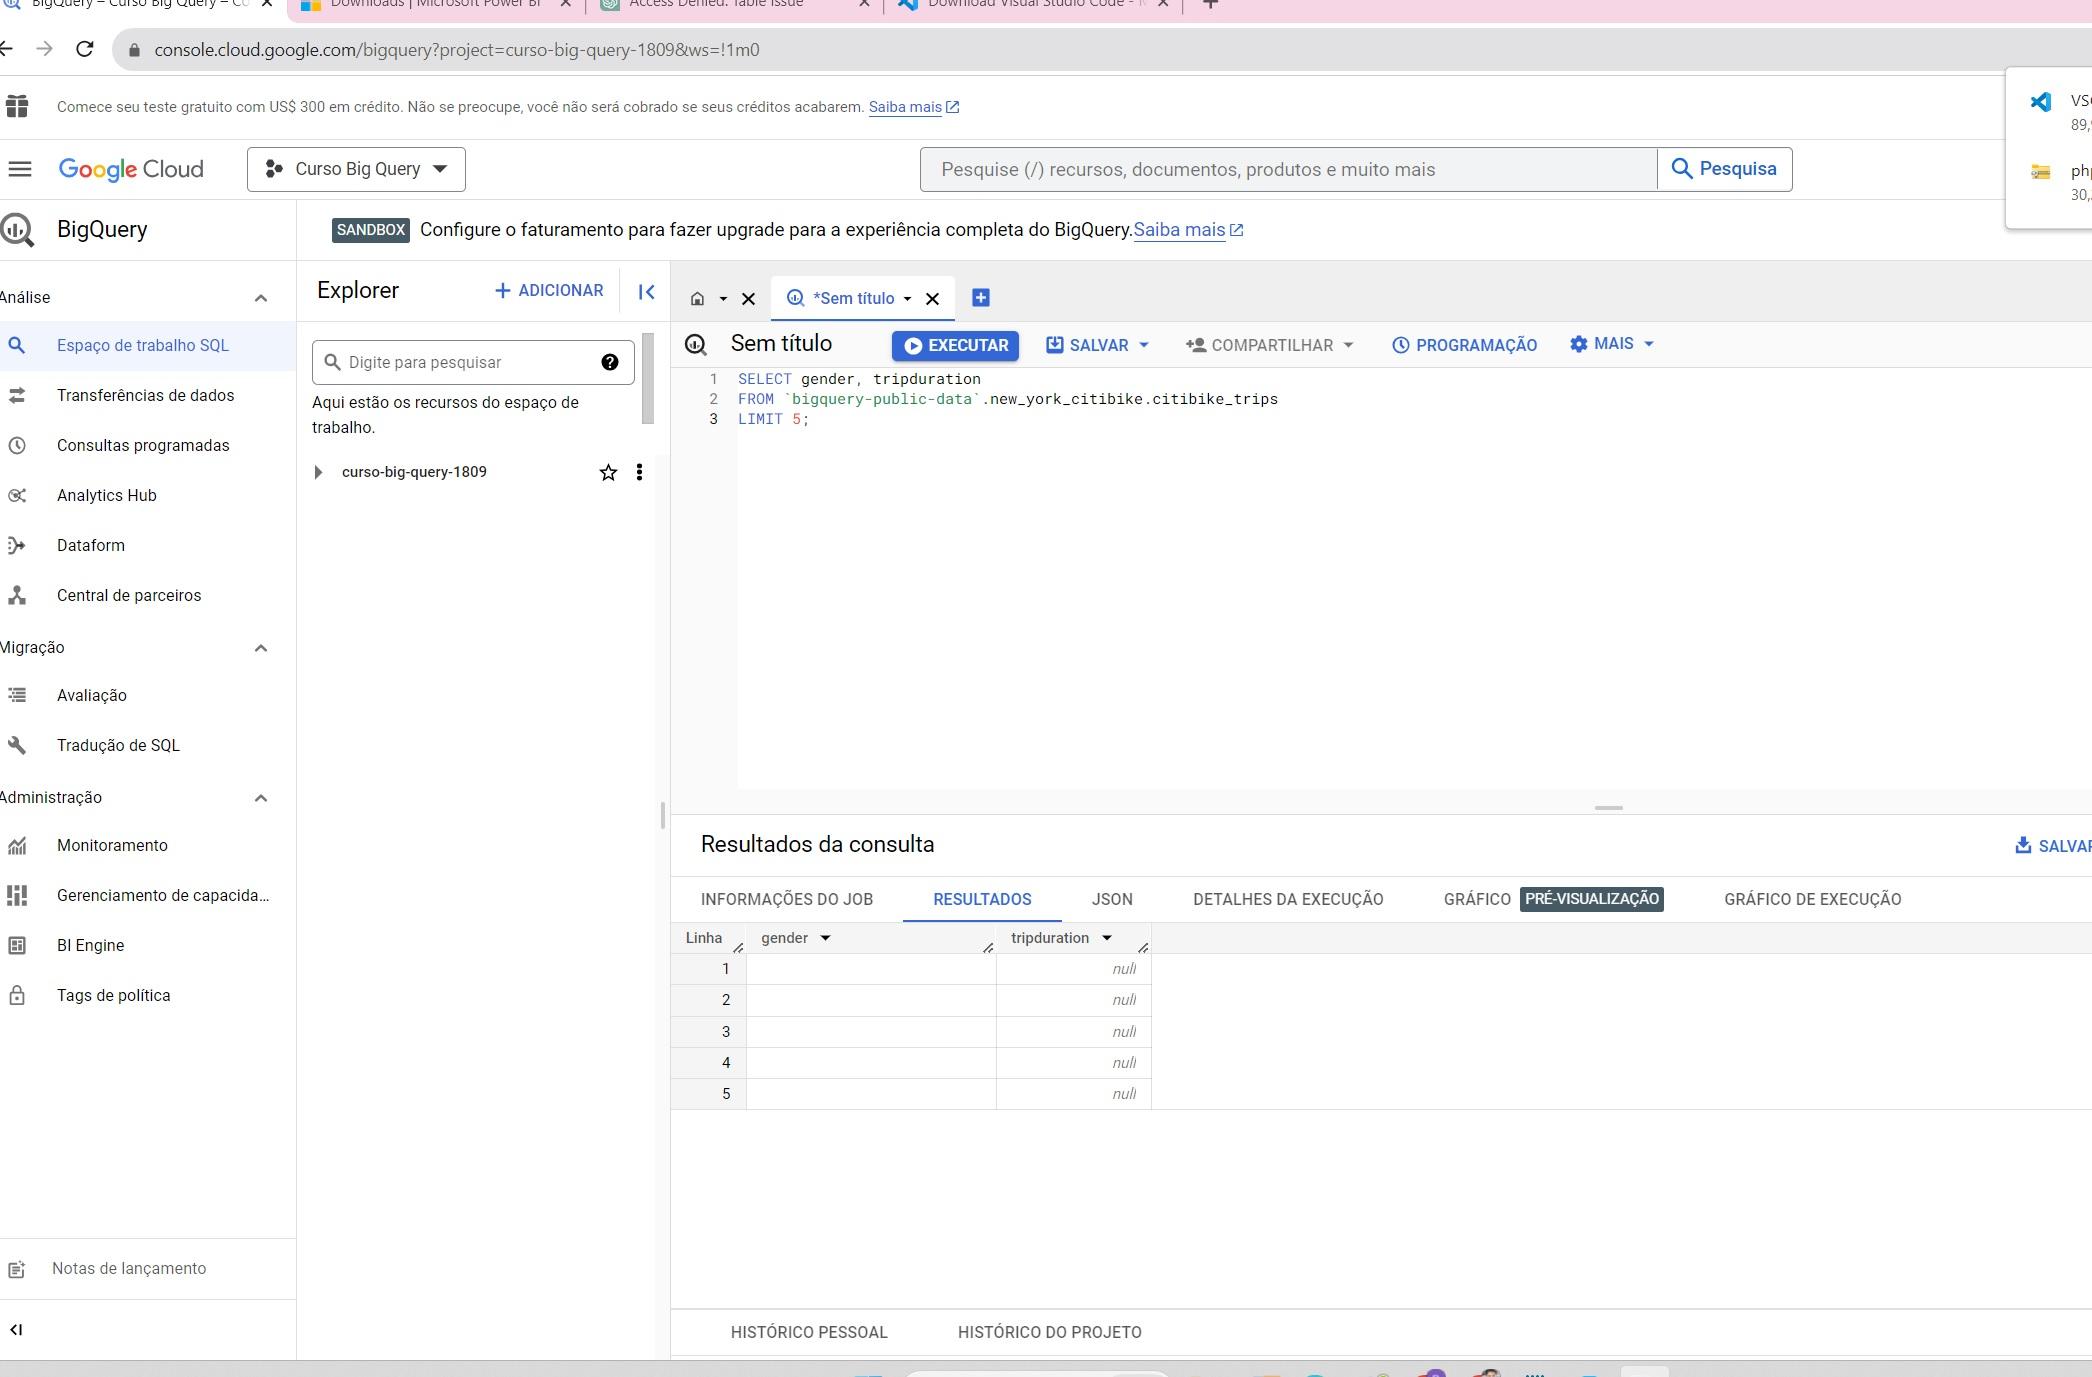This screenshot has width=2092, height=1377.
Task: Switch to GRÁFICO DE EXECUÇÃO tab
Action: click(1812, 899)
